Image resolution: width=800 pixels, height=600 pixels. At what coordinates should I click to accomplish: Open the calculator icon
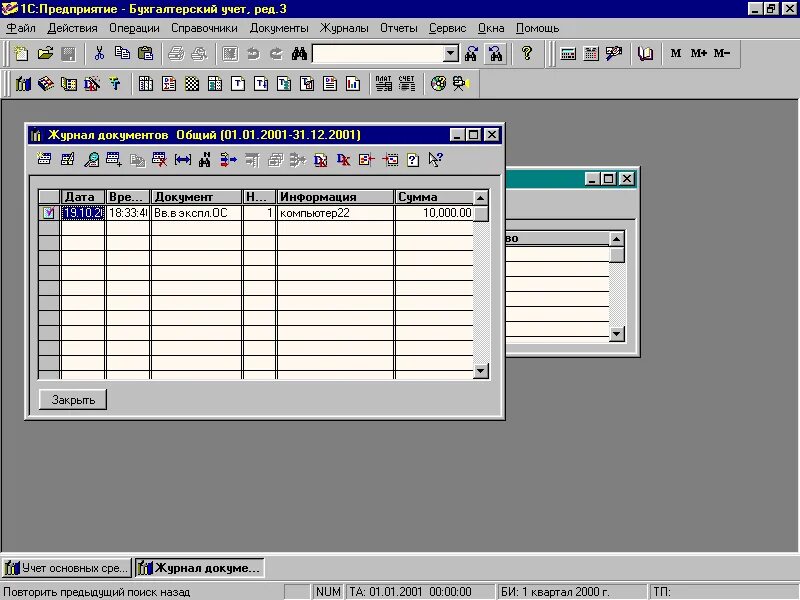pyautogui.click(x=568, y=54)
